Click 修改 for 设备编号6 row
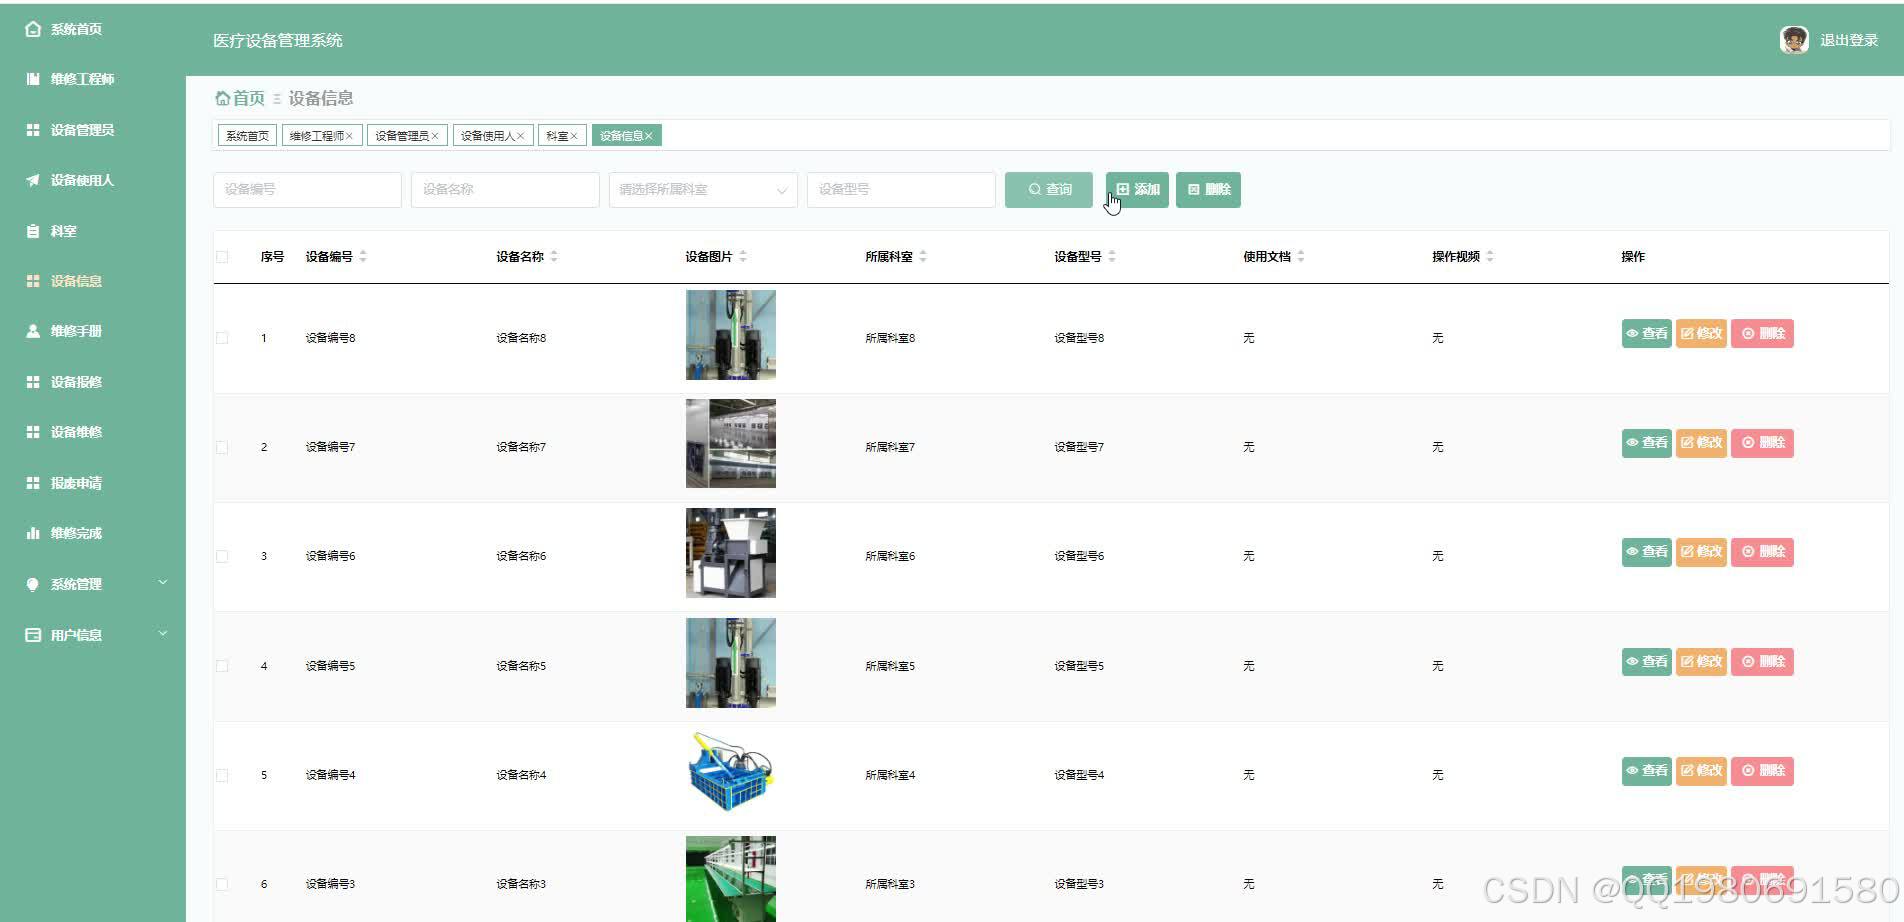This screenshot has width=1904, height=922. pyautogui.click(x=1701, y=552)
